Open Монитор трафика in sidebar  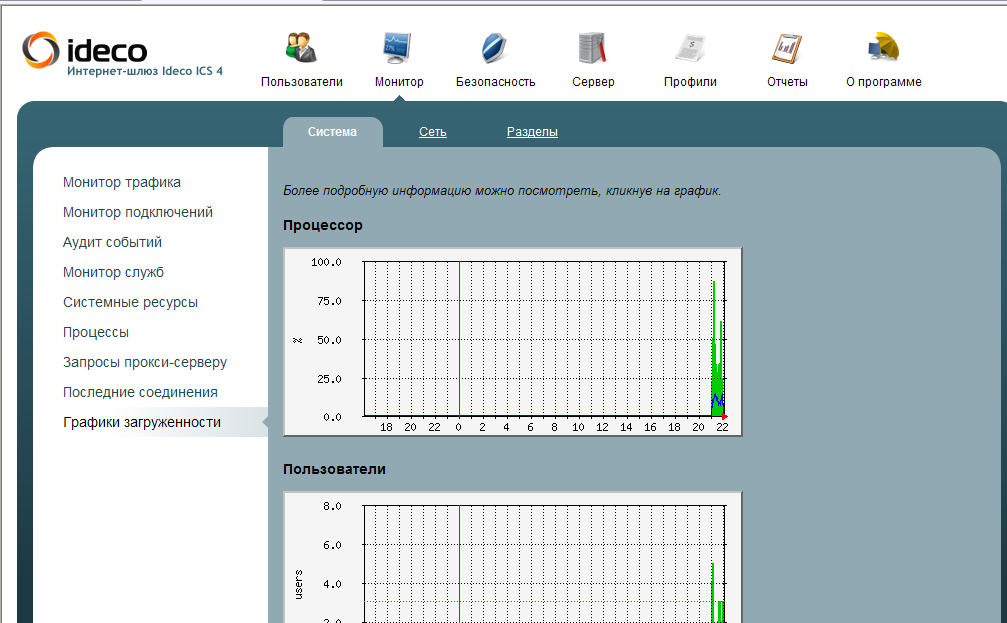tap(122, 182)
